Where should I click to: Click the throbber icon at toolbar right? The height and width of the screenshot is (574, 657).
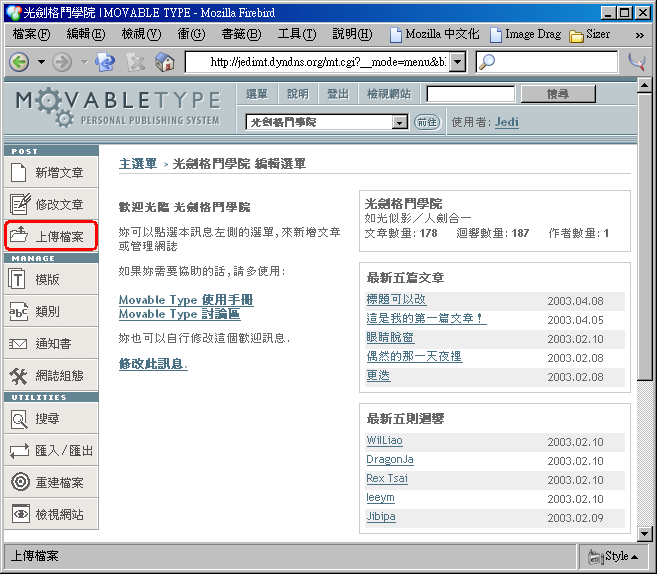coord(637,62)
